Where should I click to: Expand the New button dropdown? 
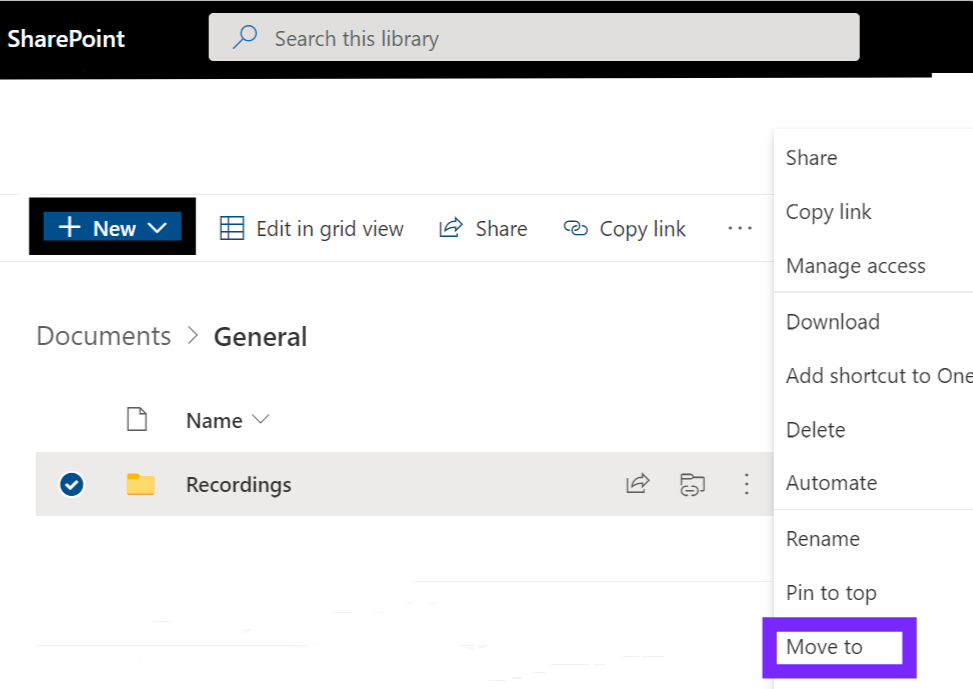(157, 228)
